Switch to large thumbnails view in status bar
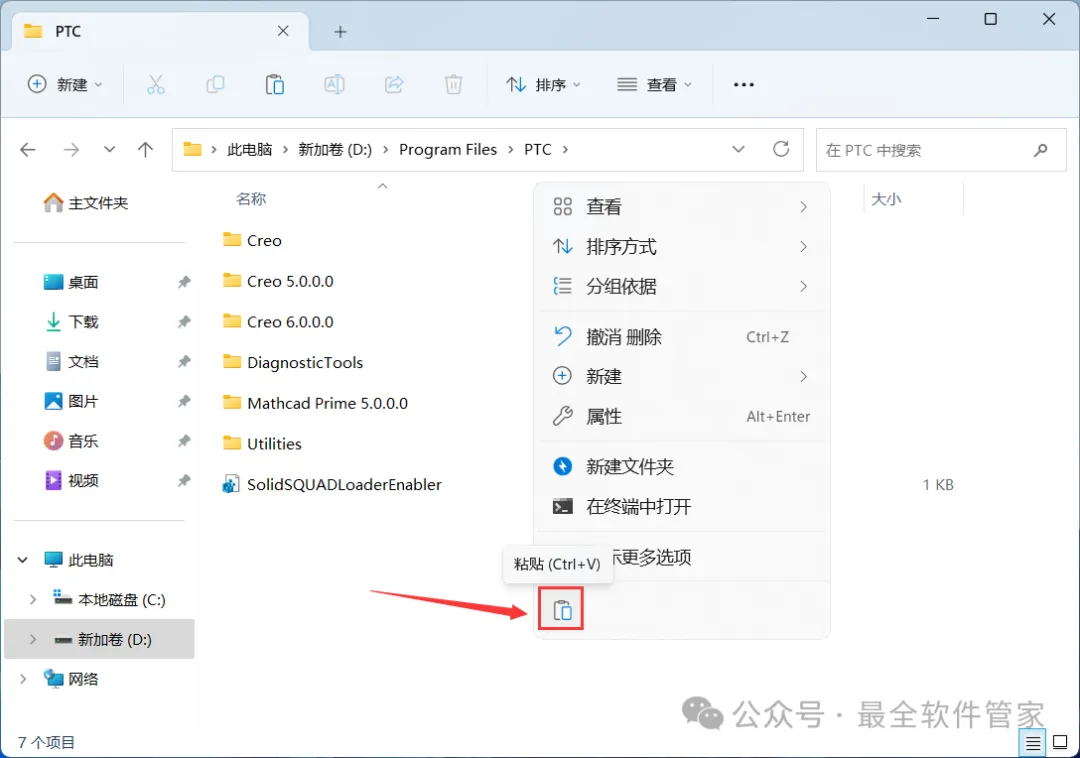Viewport: 1080px width, 758px height. [1061, 742]
